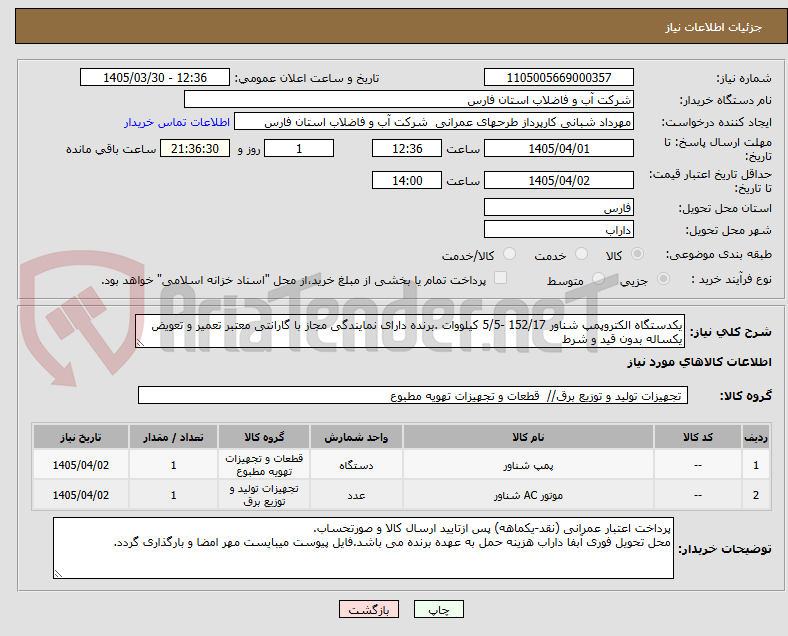Click the استان محل تحویل field فارس

(559, 207)
